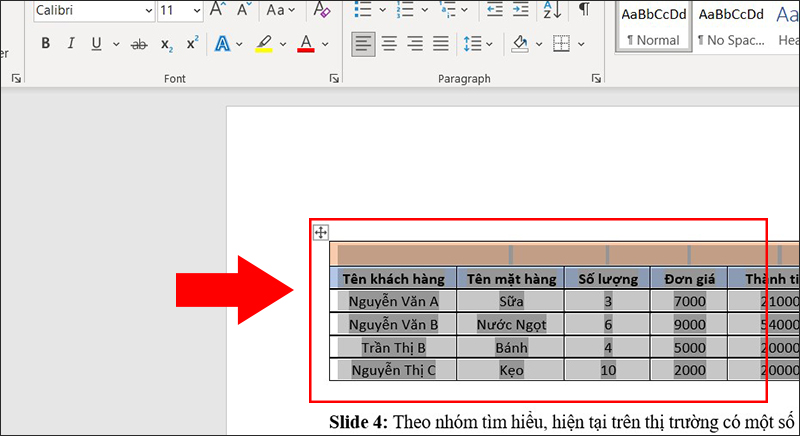
Task: Click the Nguyễn Văn A table cell
Action: (393, 301)
